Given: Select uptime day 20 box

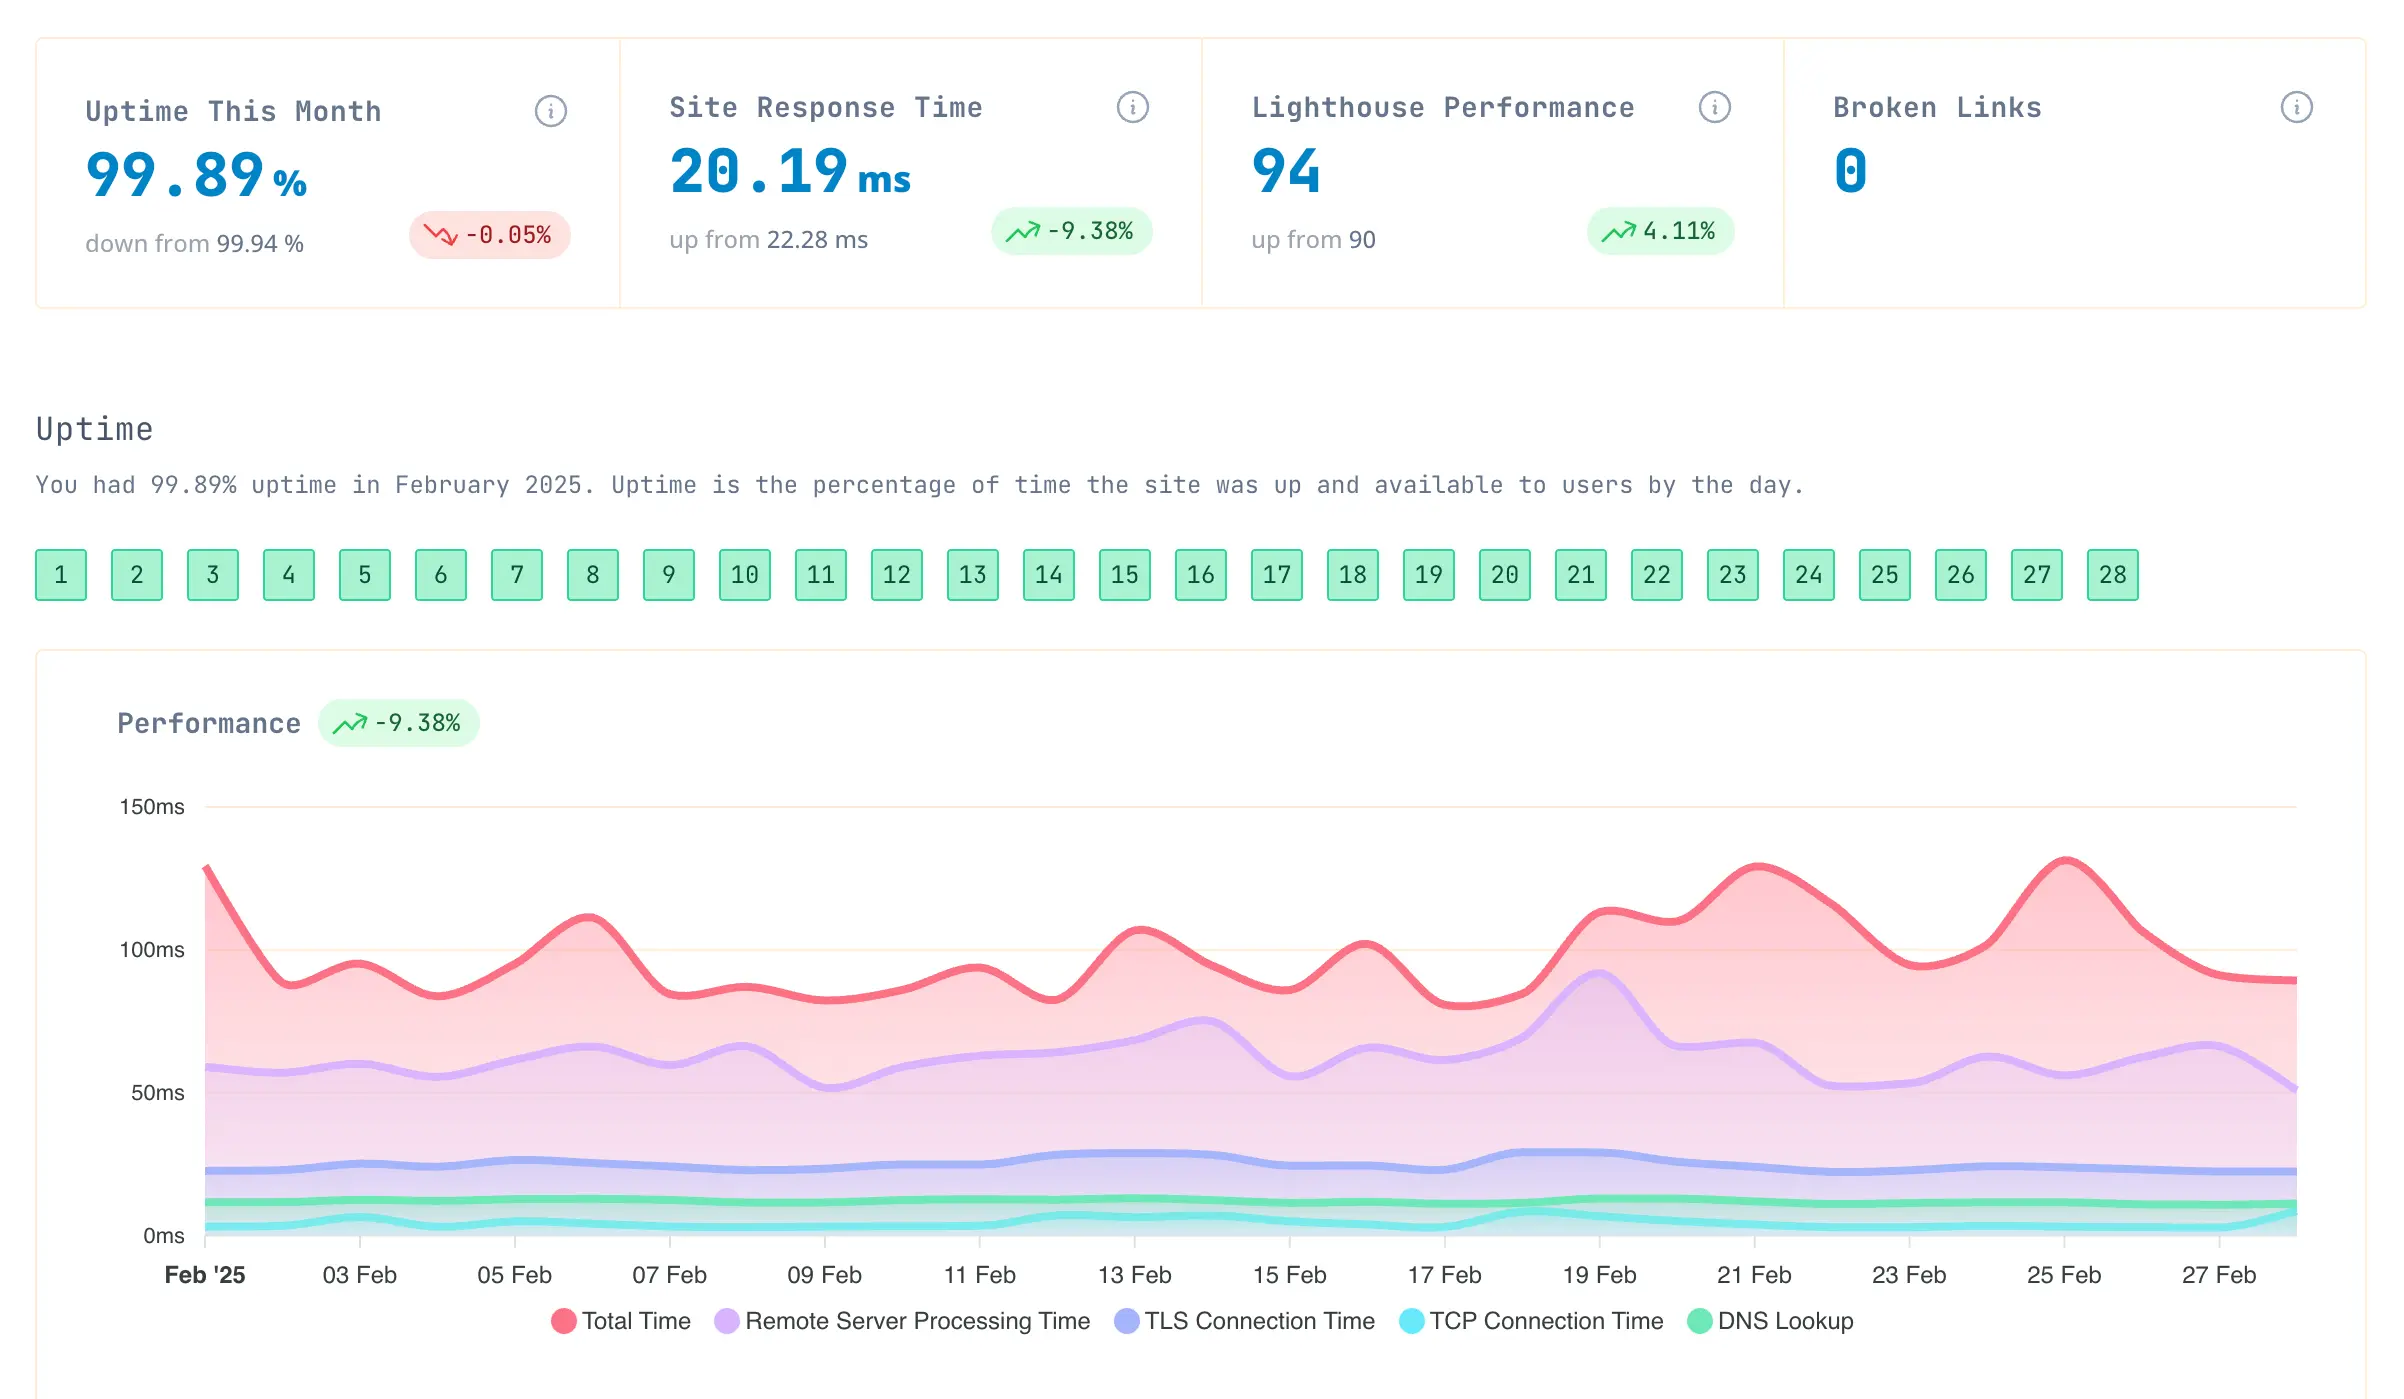Looking at the screenshot, I should (1505, 575).
